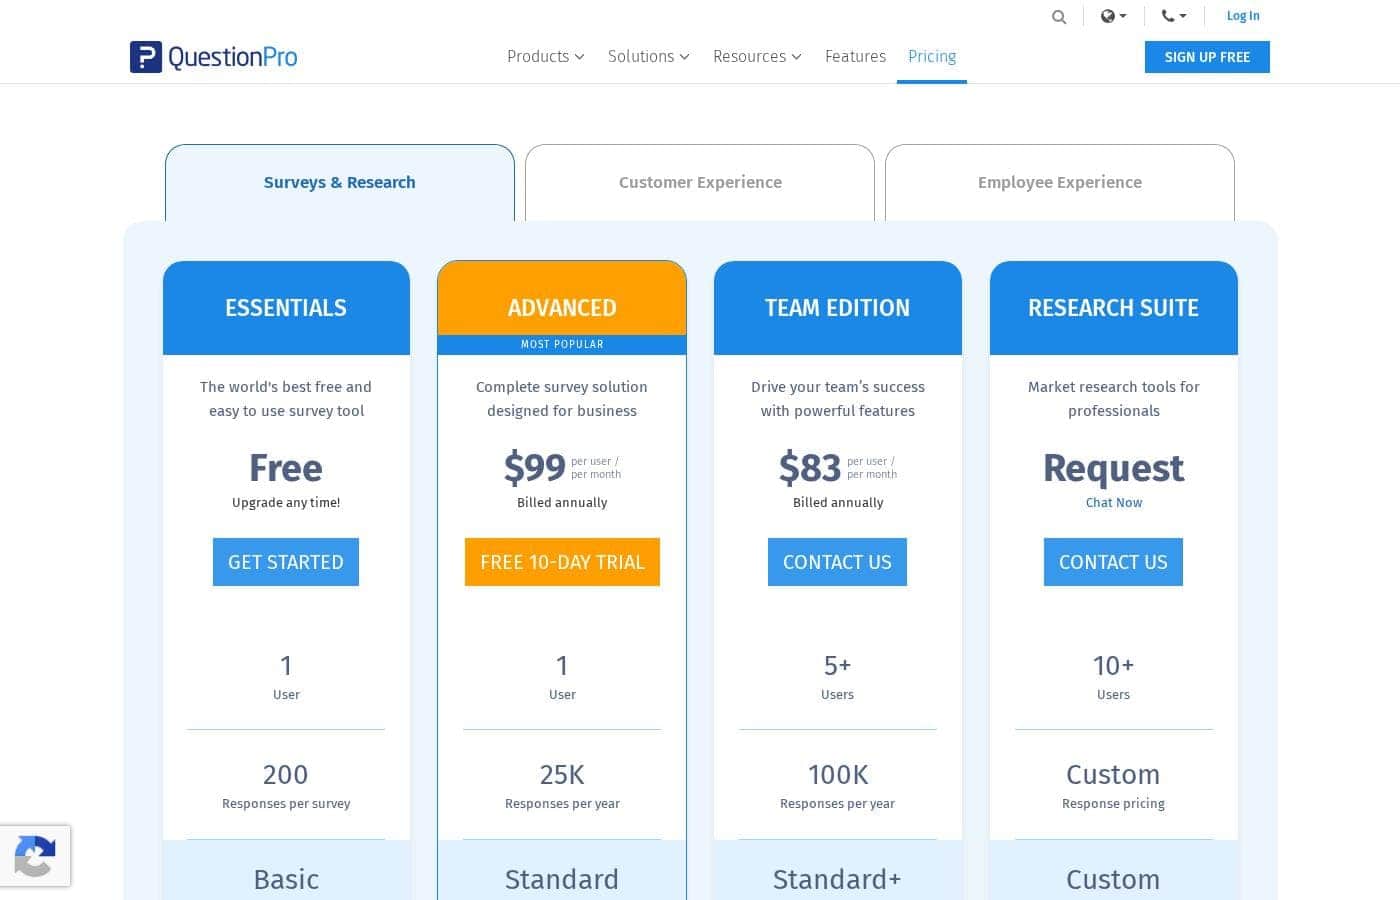Screen dimensions: 1400x900
Task: Click the 10+ Users value
Action: (1113, 666)
